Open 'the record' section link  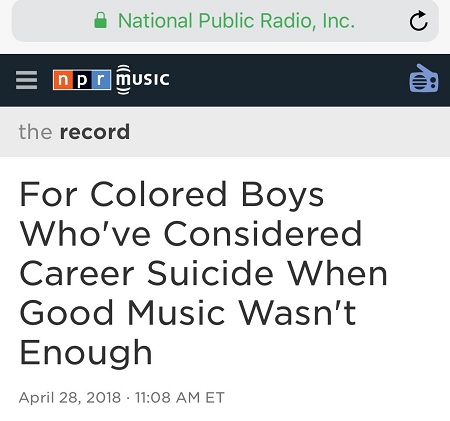click(74, 132)
